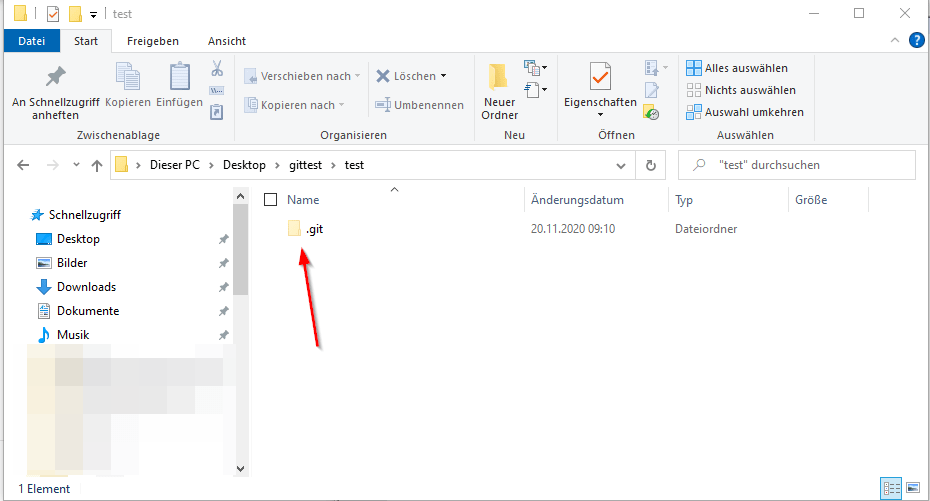Click gittest in the address breadcrumb
This screenshot has height=501, width=930.
point(305,165)
